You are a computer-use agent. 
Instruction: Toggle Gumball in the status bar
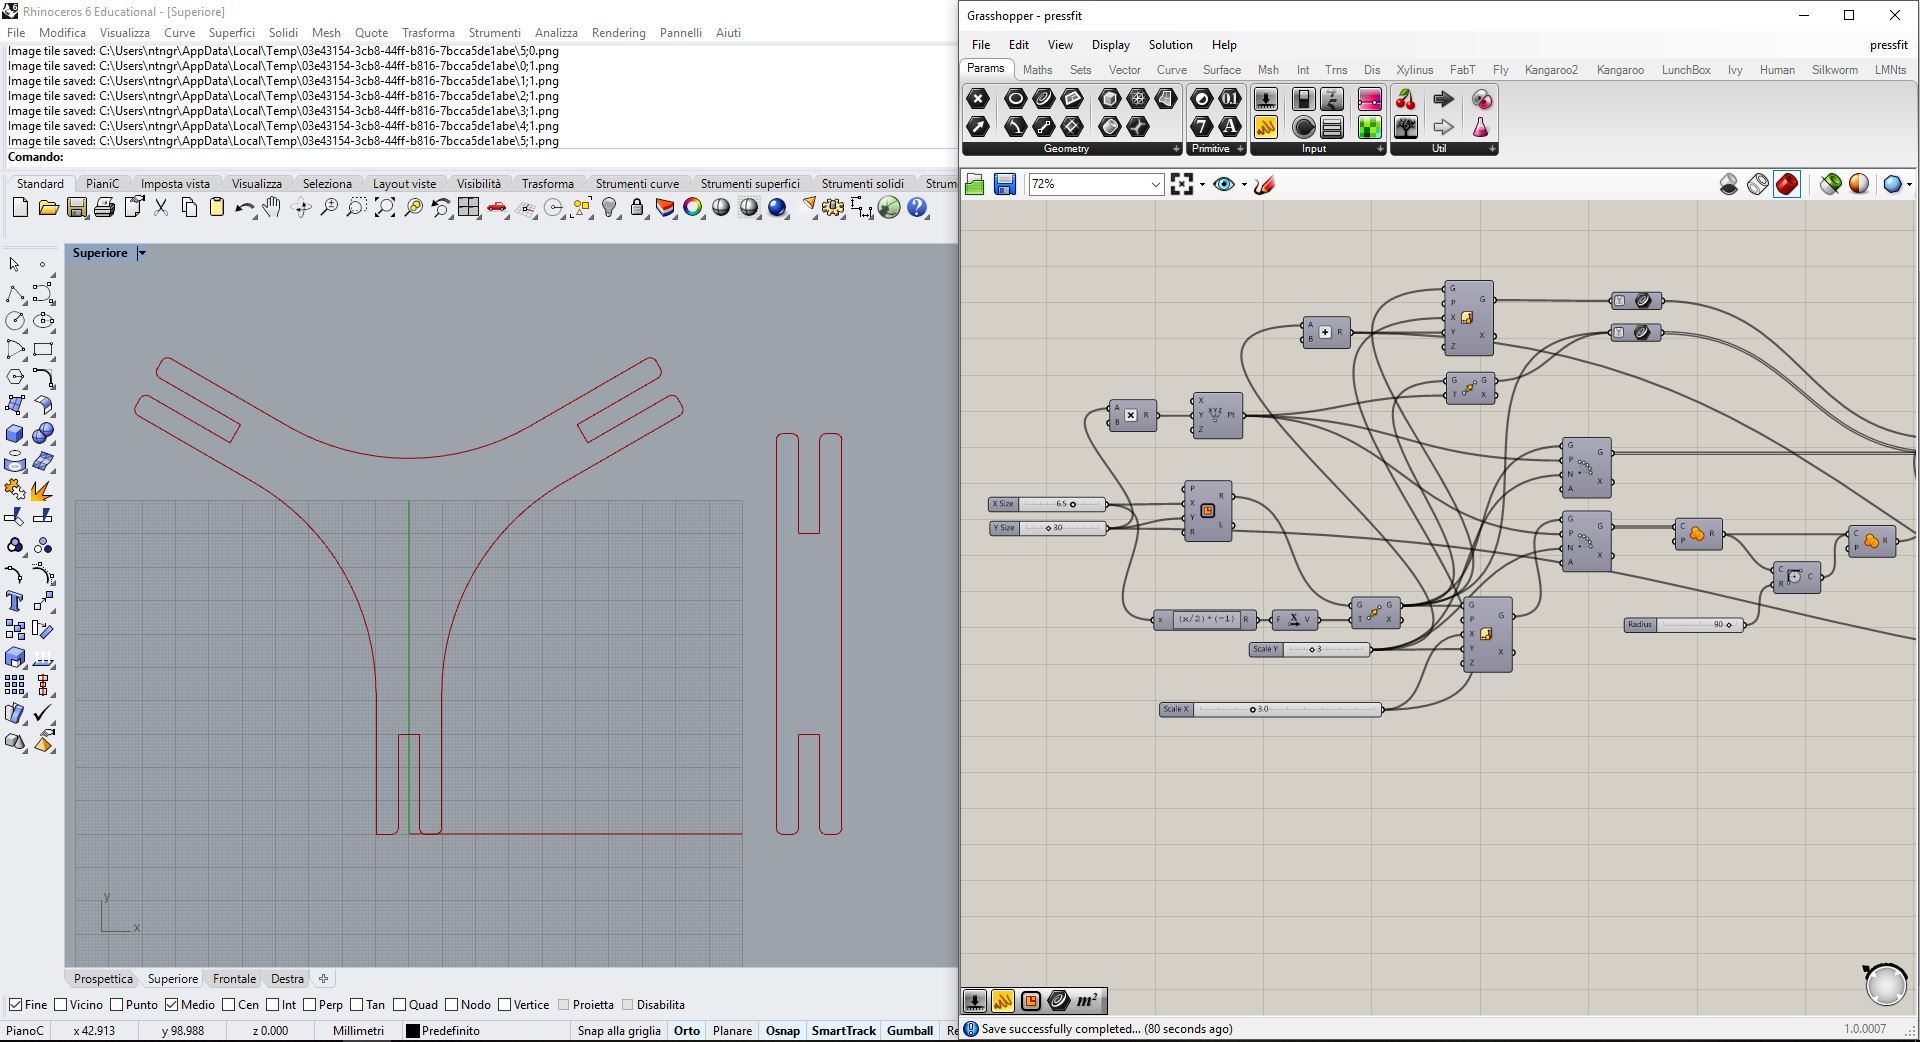click(x=909, y=1031)
